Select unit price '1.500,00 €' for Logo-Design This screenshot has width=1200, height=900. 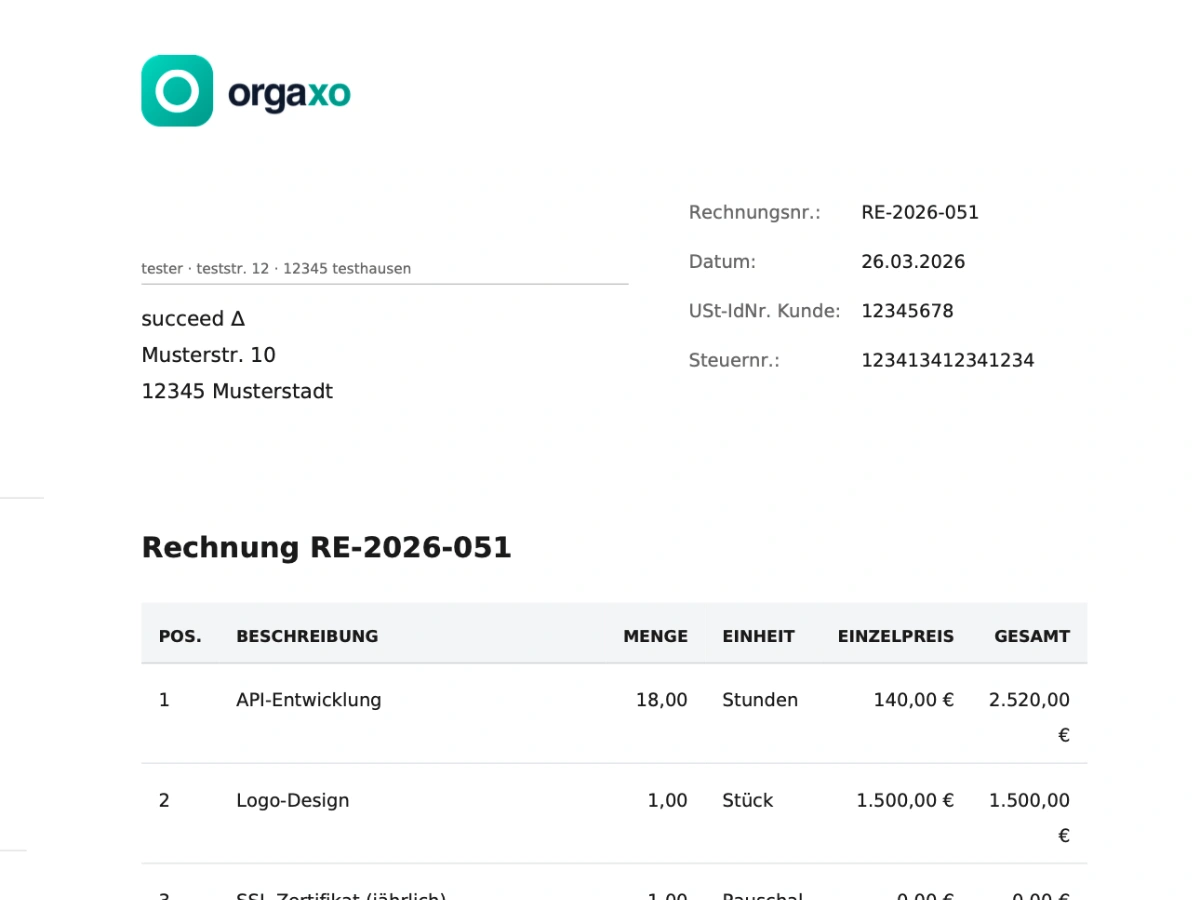(905, 800)
